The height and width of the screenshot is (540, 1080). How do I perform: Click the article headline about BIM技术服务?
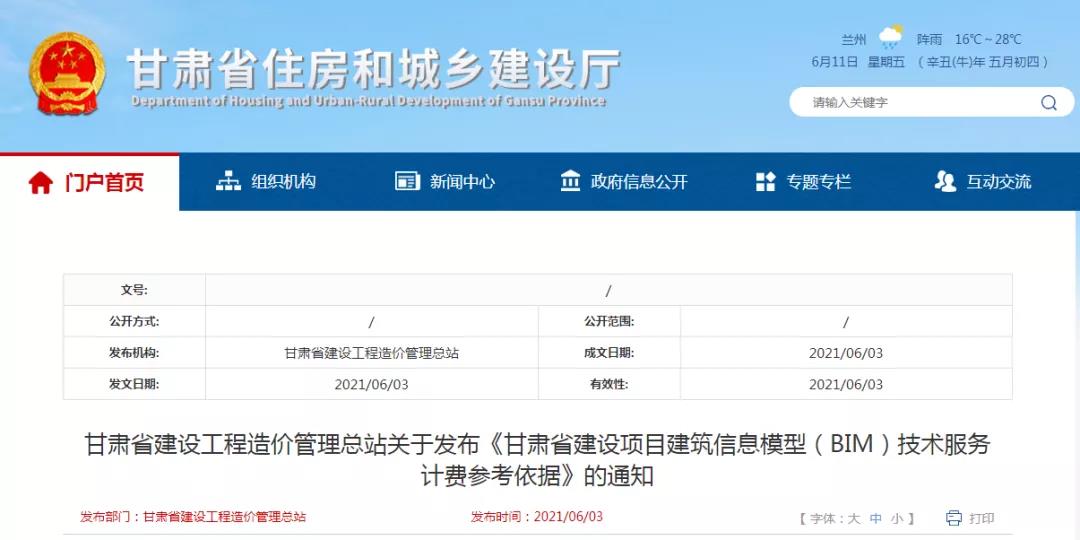537,460
